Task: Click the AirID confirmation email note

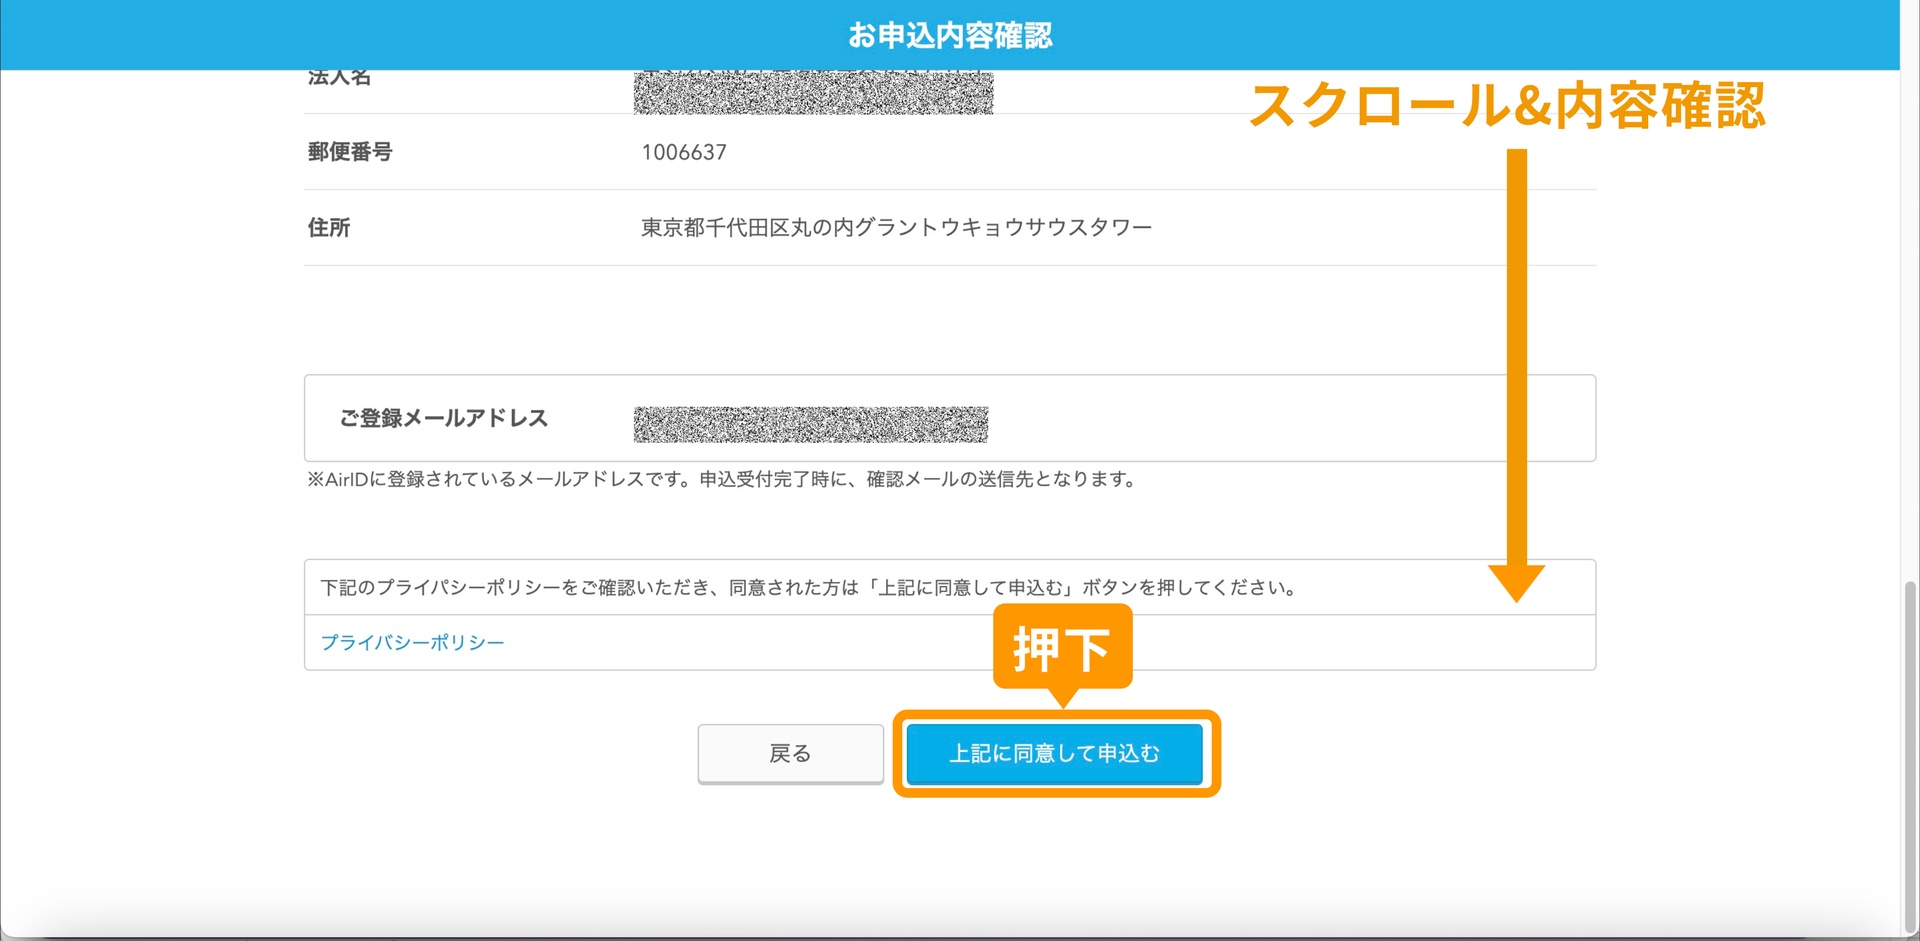Action: [x=722, y=479]
